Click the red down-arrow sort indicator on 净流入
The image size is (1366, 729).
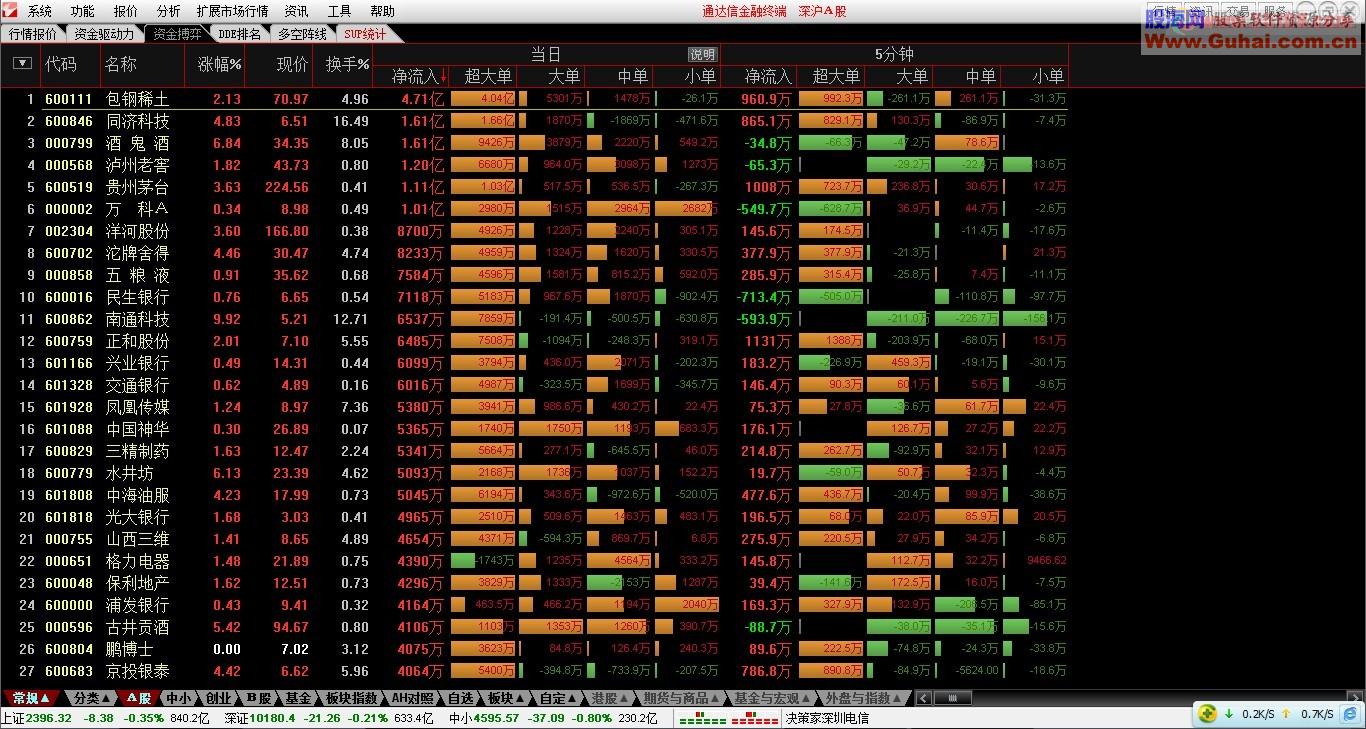point(443,75)
